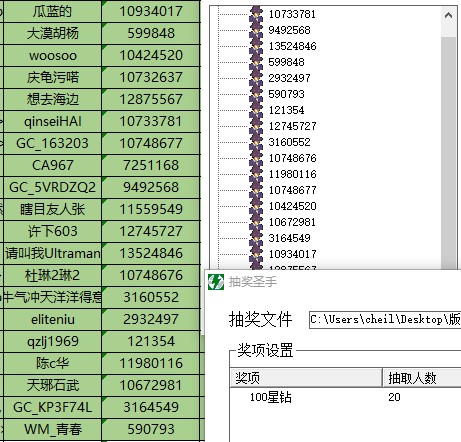Click the user icon beside 3164549 in list
The width and height of the screenshot is (461, 442).
click(x=256, y=238)
